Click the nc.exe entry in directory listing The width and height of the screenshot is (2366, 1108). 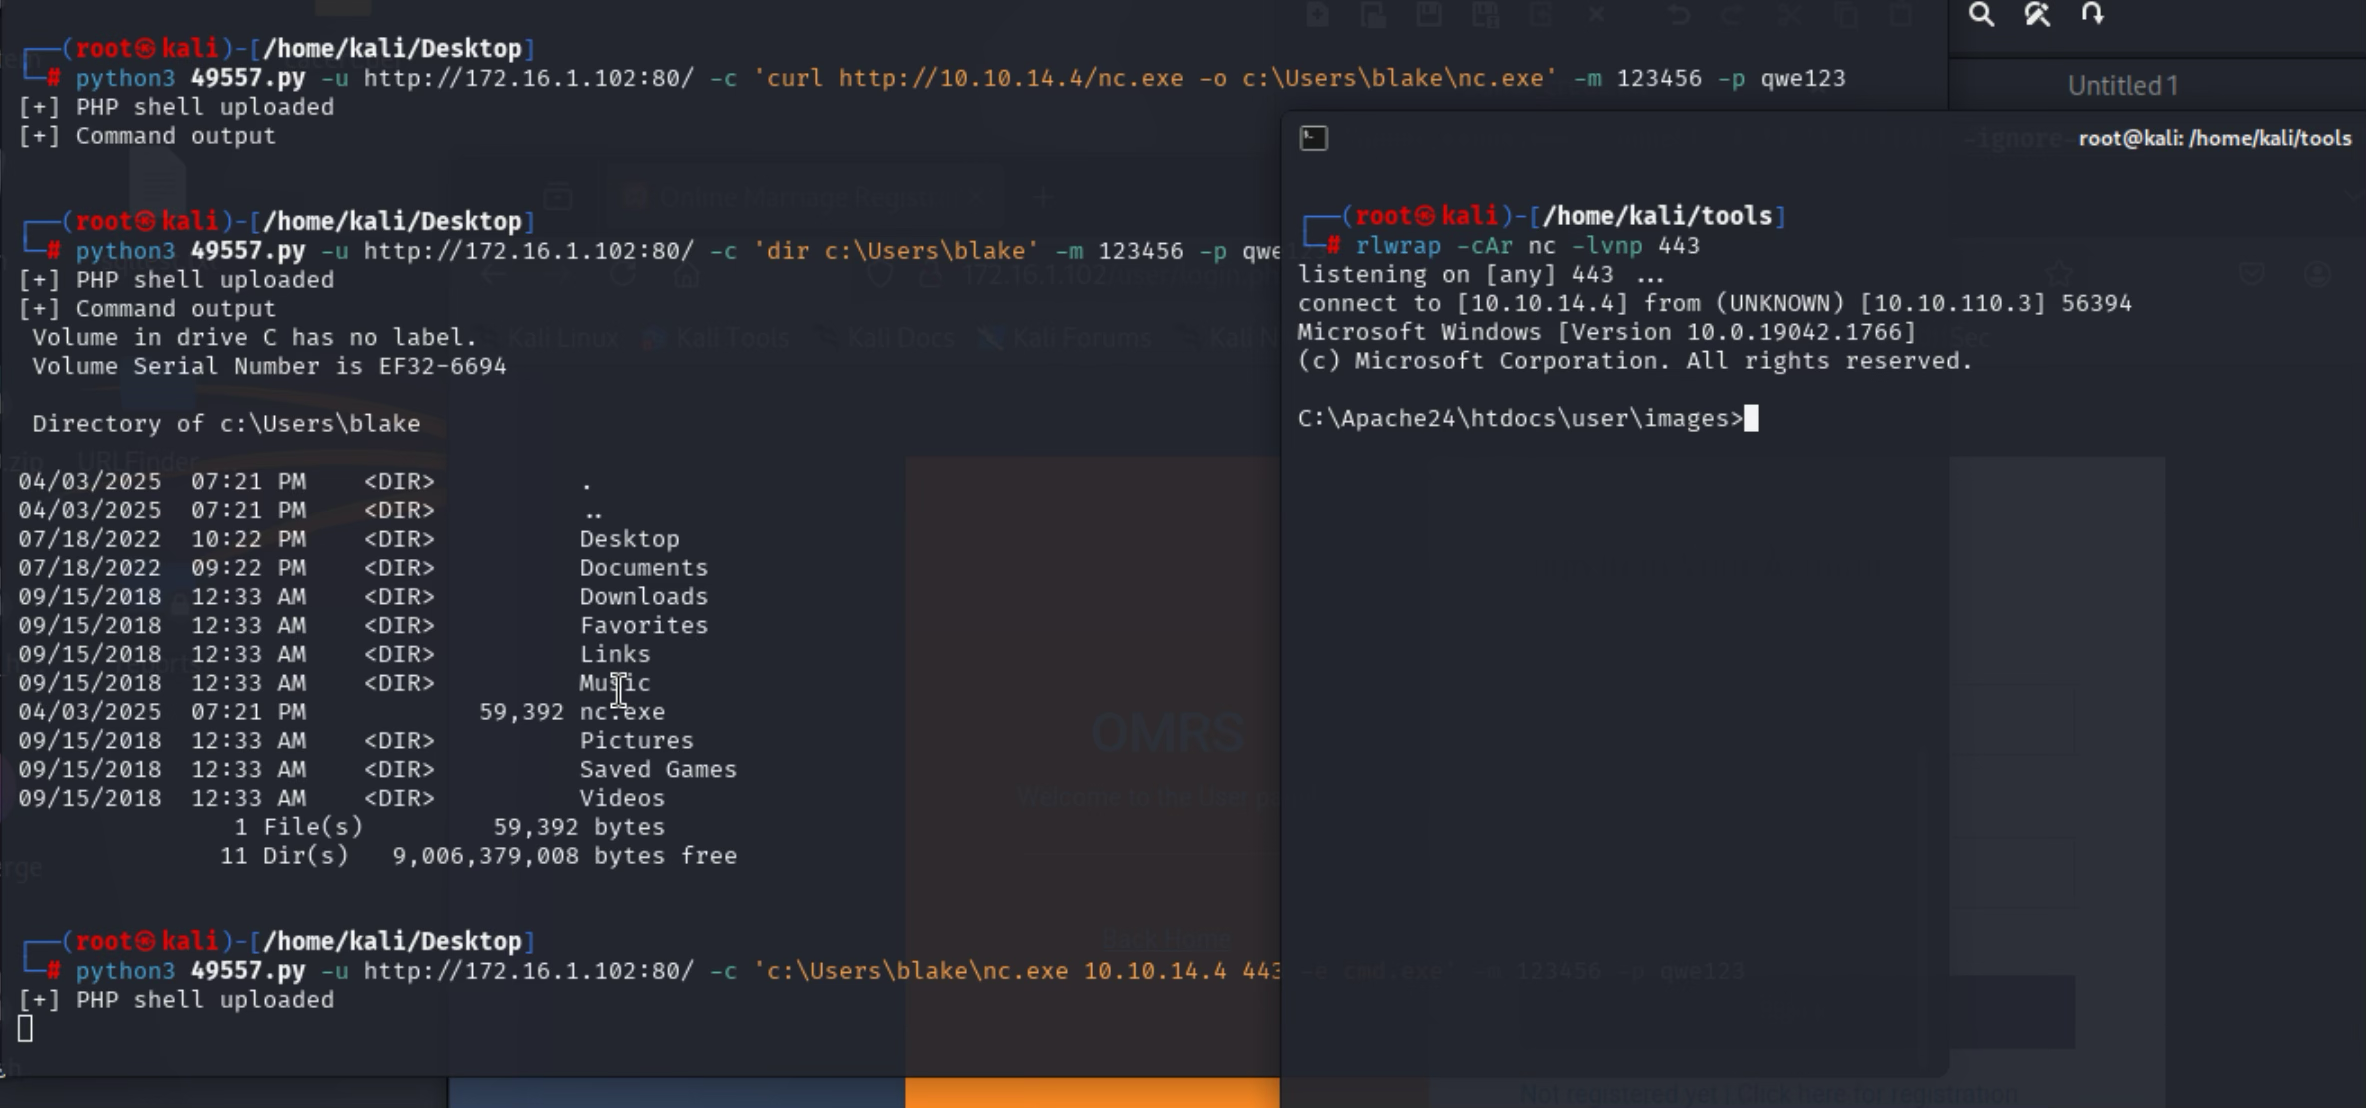(x=622, y=712)
